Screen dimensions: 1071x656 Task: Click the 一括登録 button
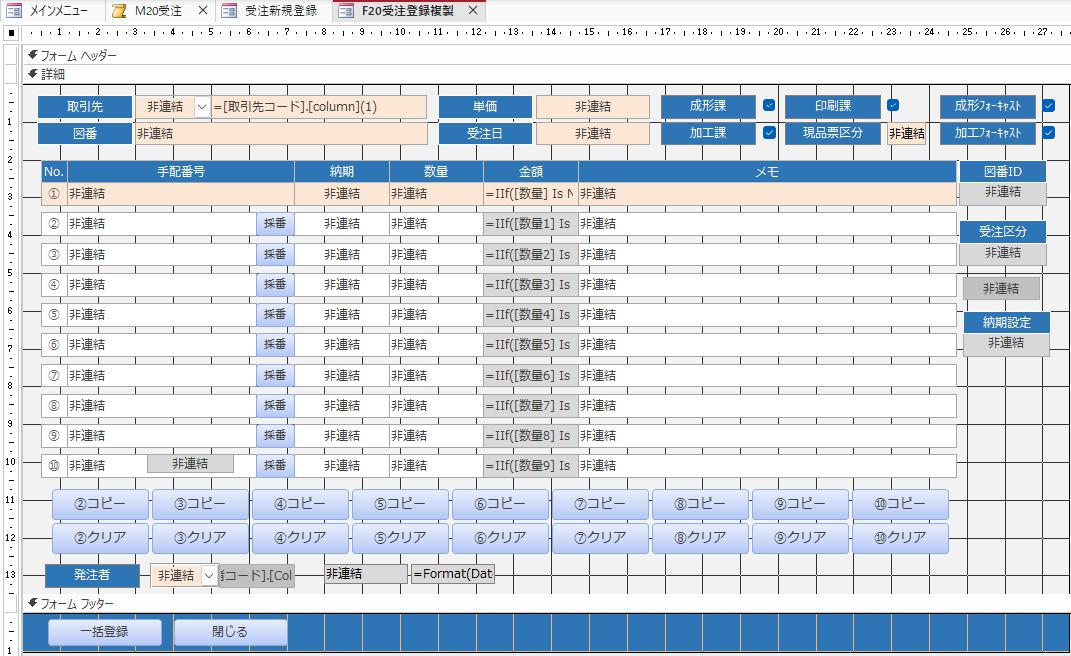coord(105,631)
